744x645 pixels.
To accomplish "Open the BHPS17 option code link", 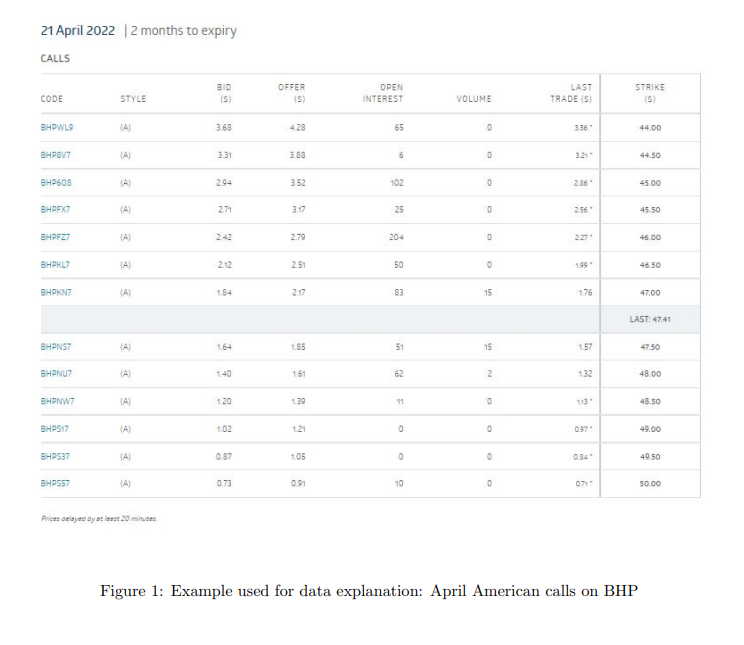I will pyautogui.click(x=55, y=429).
